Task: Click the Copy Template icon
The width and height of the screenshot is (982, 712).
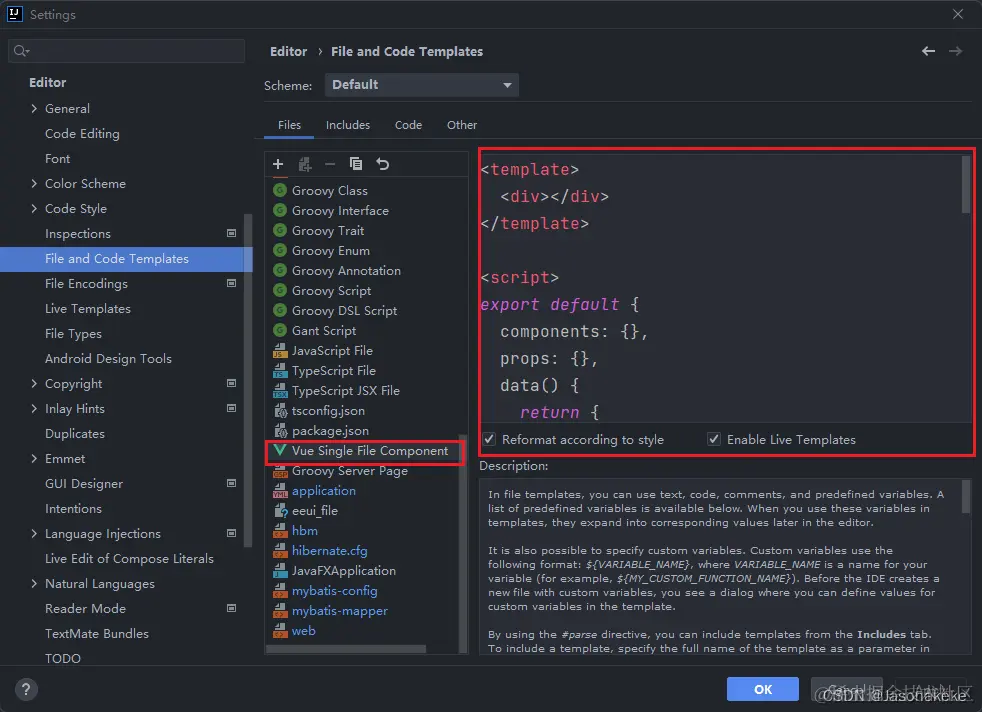Action: coord(356,164)
